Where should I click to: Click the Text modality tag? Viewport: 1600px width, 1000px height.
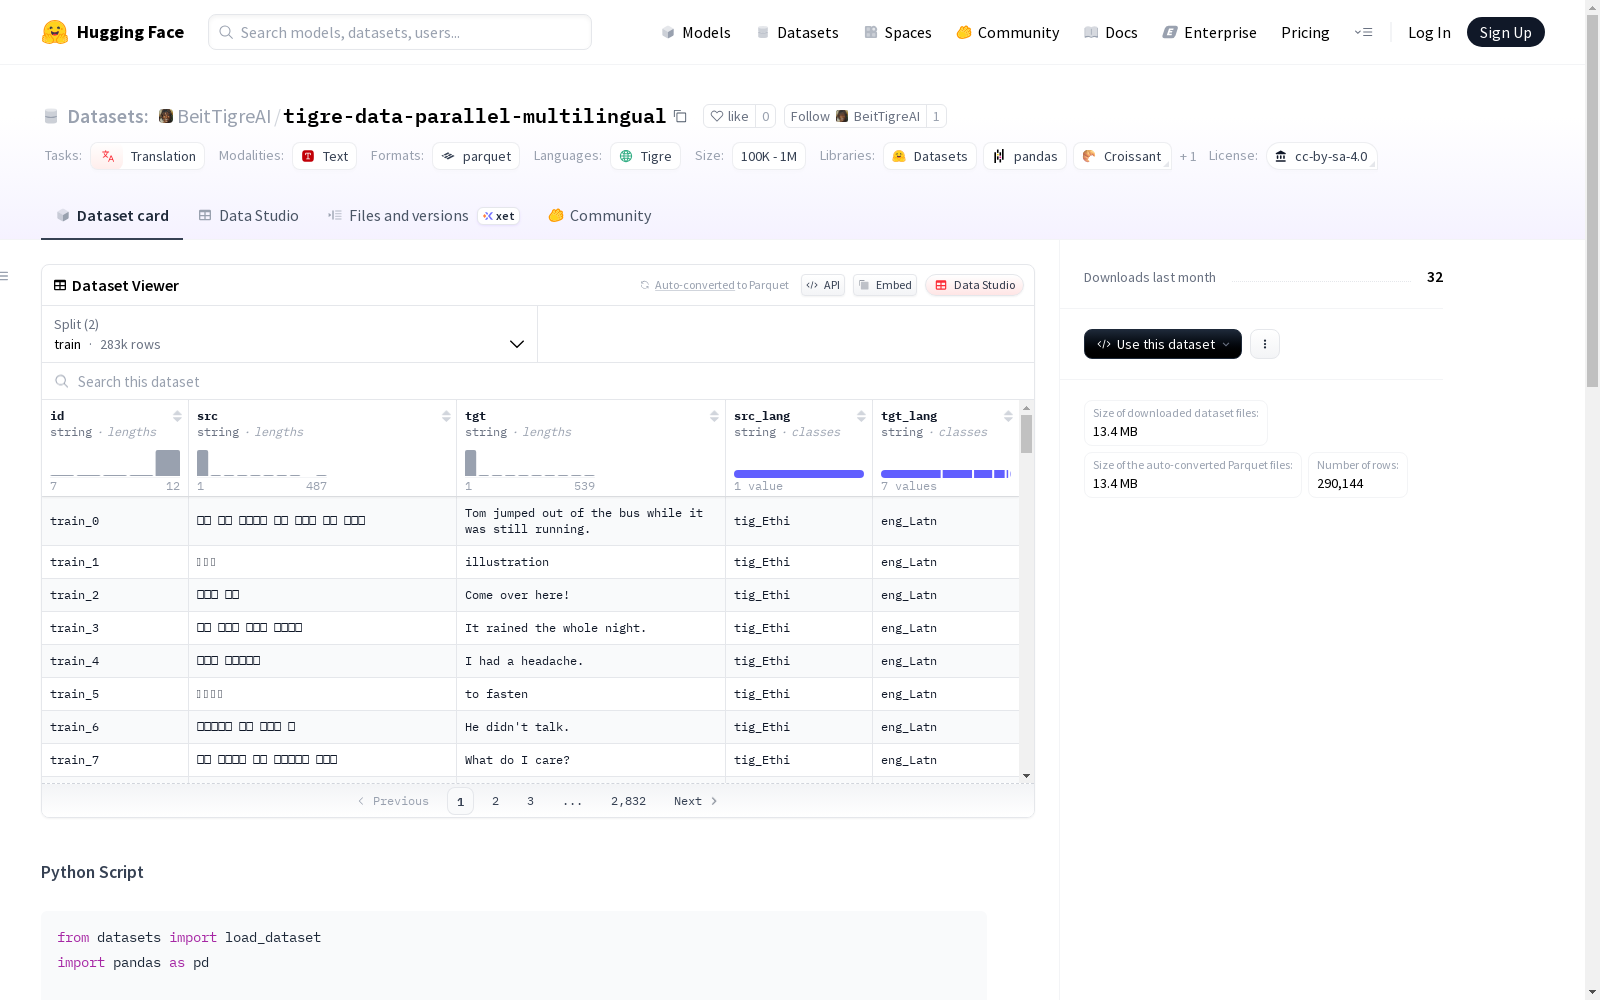point(325,156)
